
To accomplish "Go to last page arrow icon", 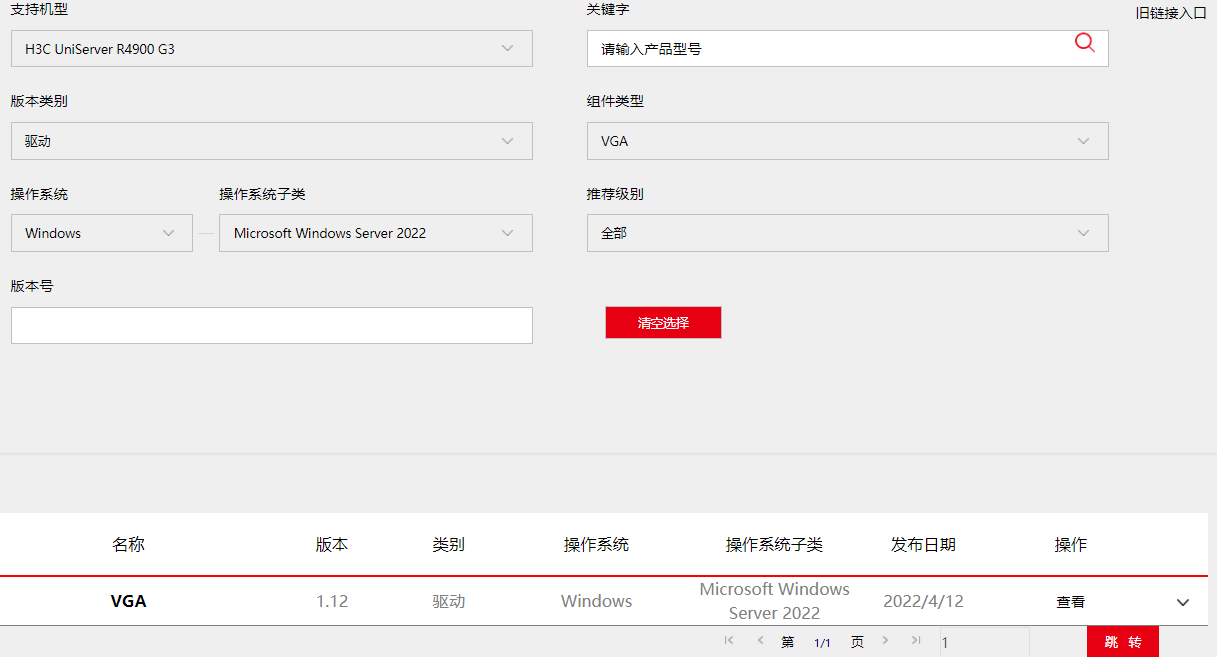I will pyautogui.click(x=915, y=640).
